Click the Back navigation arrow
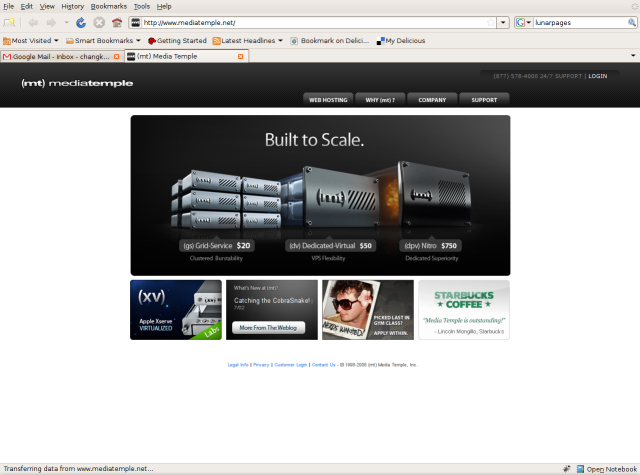 click(33, 22)
